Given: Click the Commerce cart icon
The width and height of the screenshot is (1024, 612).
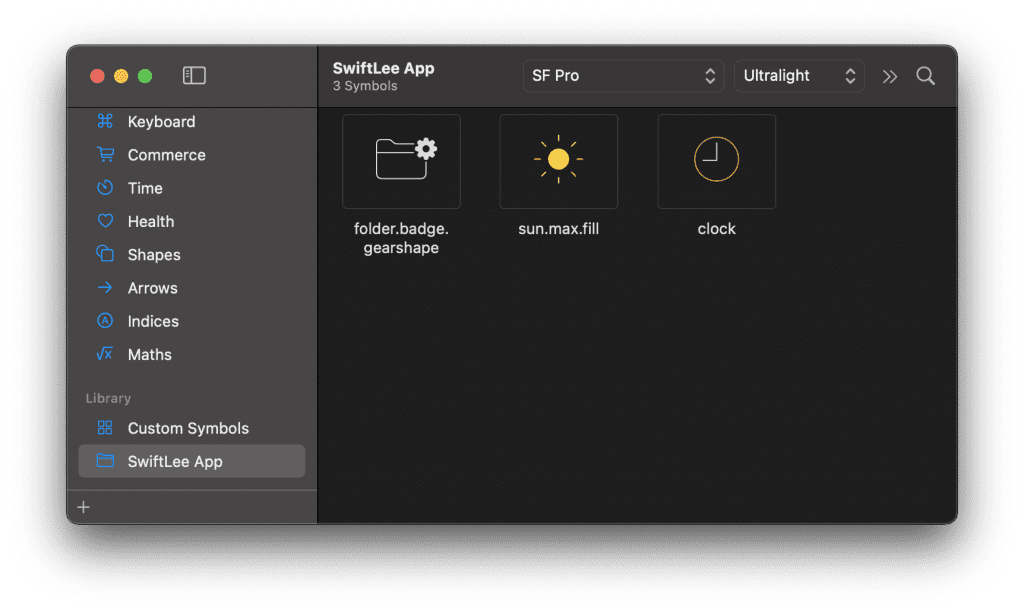Looking at the screenshot, I should pos(105,154).
